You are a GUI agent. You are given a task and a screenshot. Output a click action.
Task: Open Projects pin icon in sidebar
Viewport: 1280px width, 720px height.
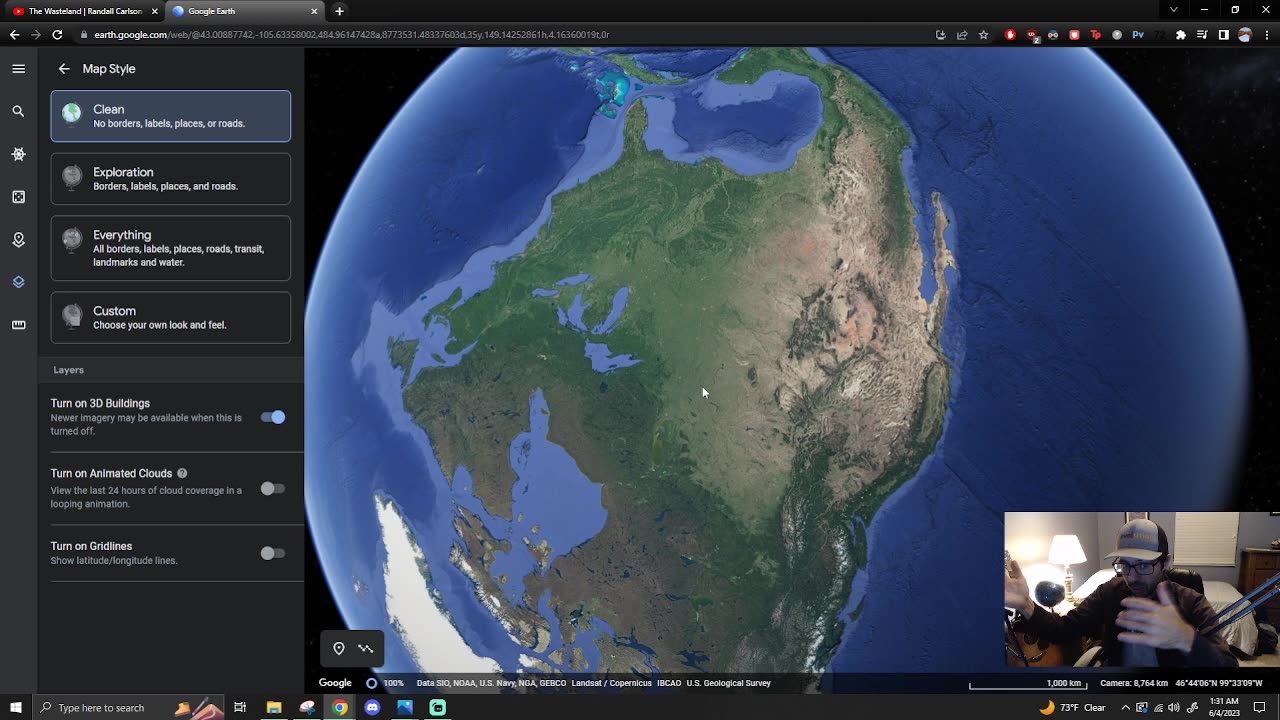point(18,240)
